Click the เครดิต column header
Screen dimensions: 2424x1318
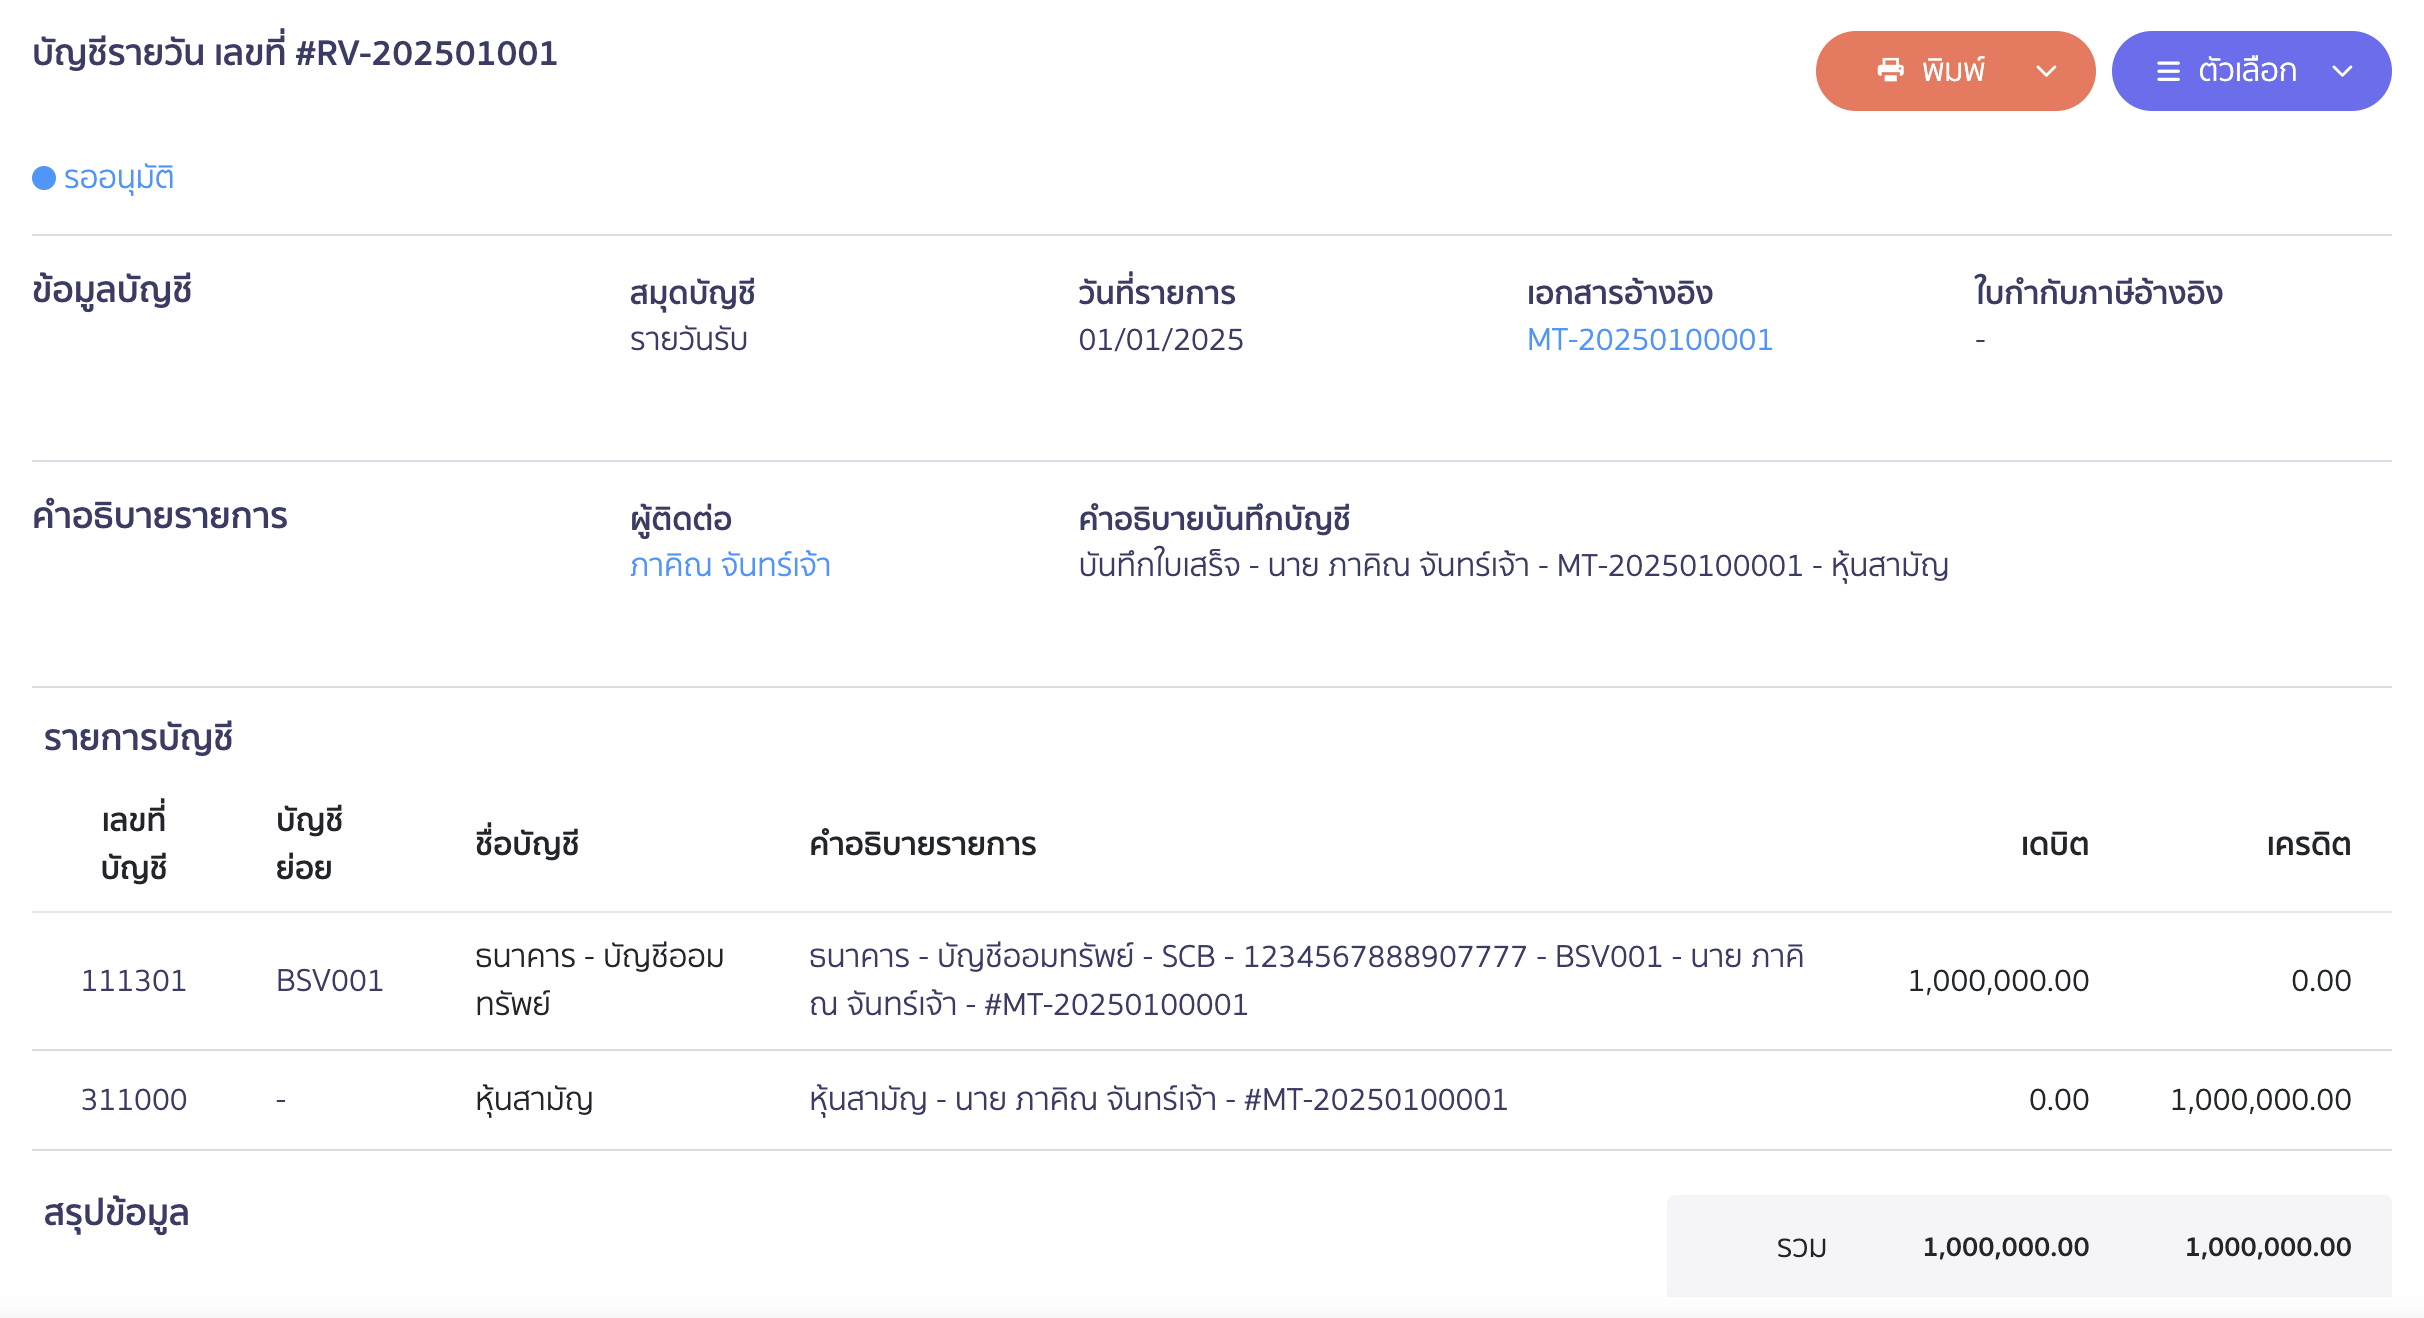(x=2309, y=845)
